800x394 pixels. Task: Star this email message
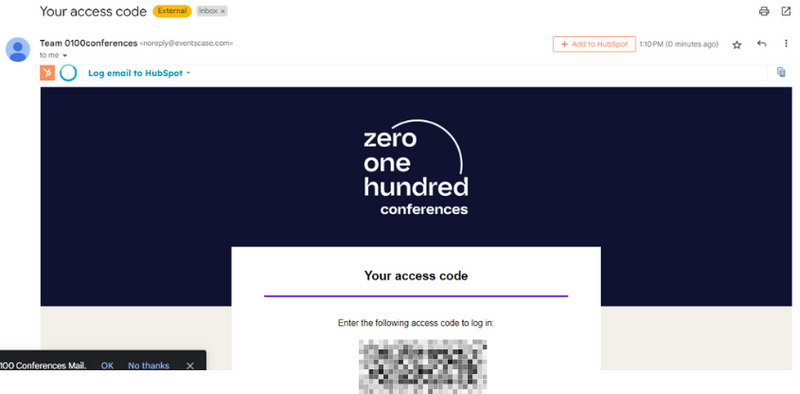[737, 45]
